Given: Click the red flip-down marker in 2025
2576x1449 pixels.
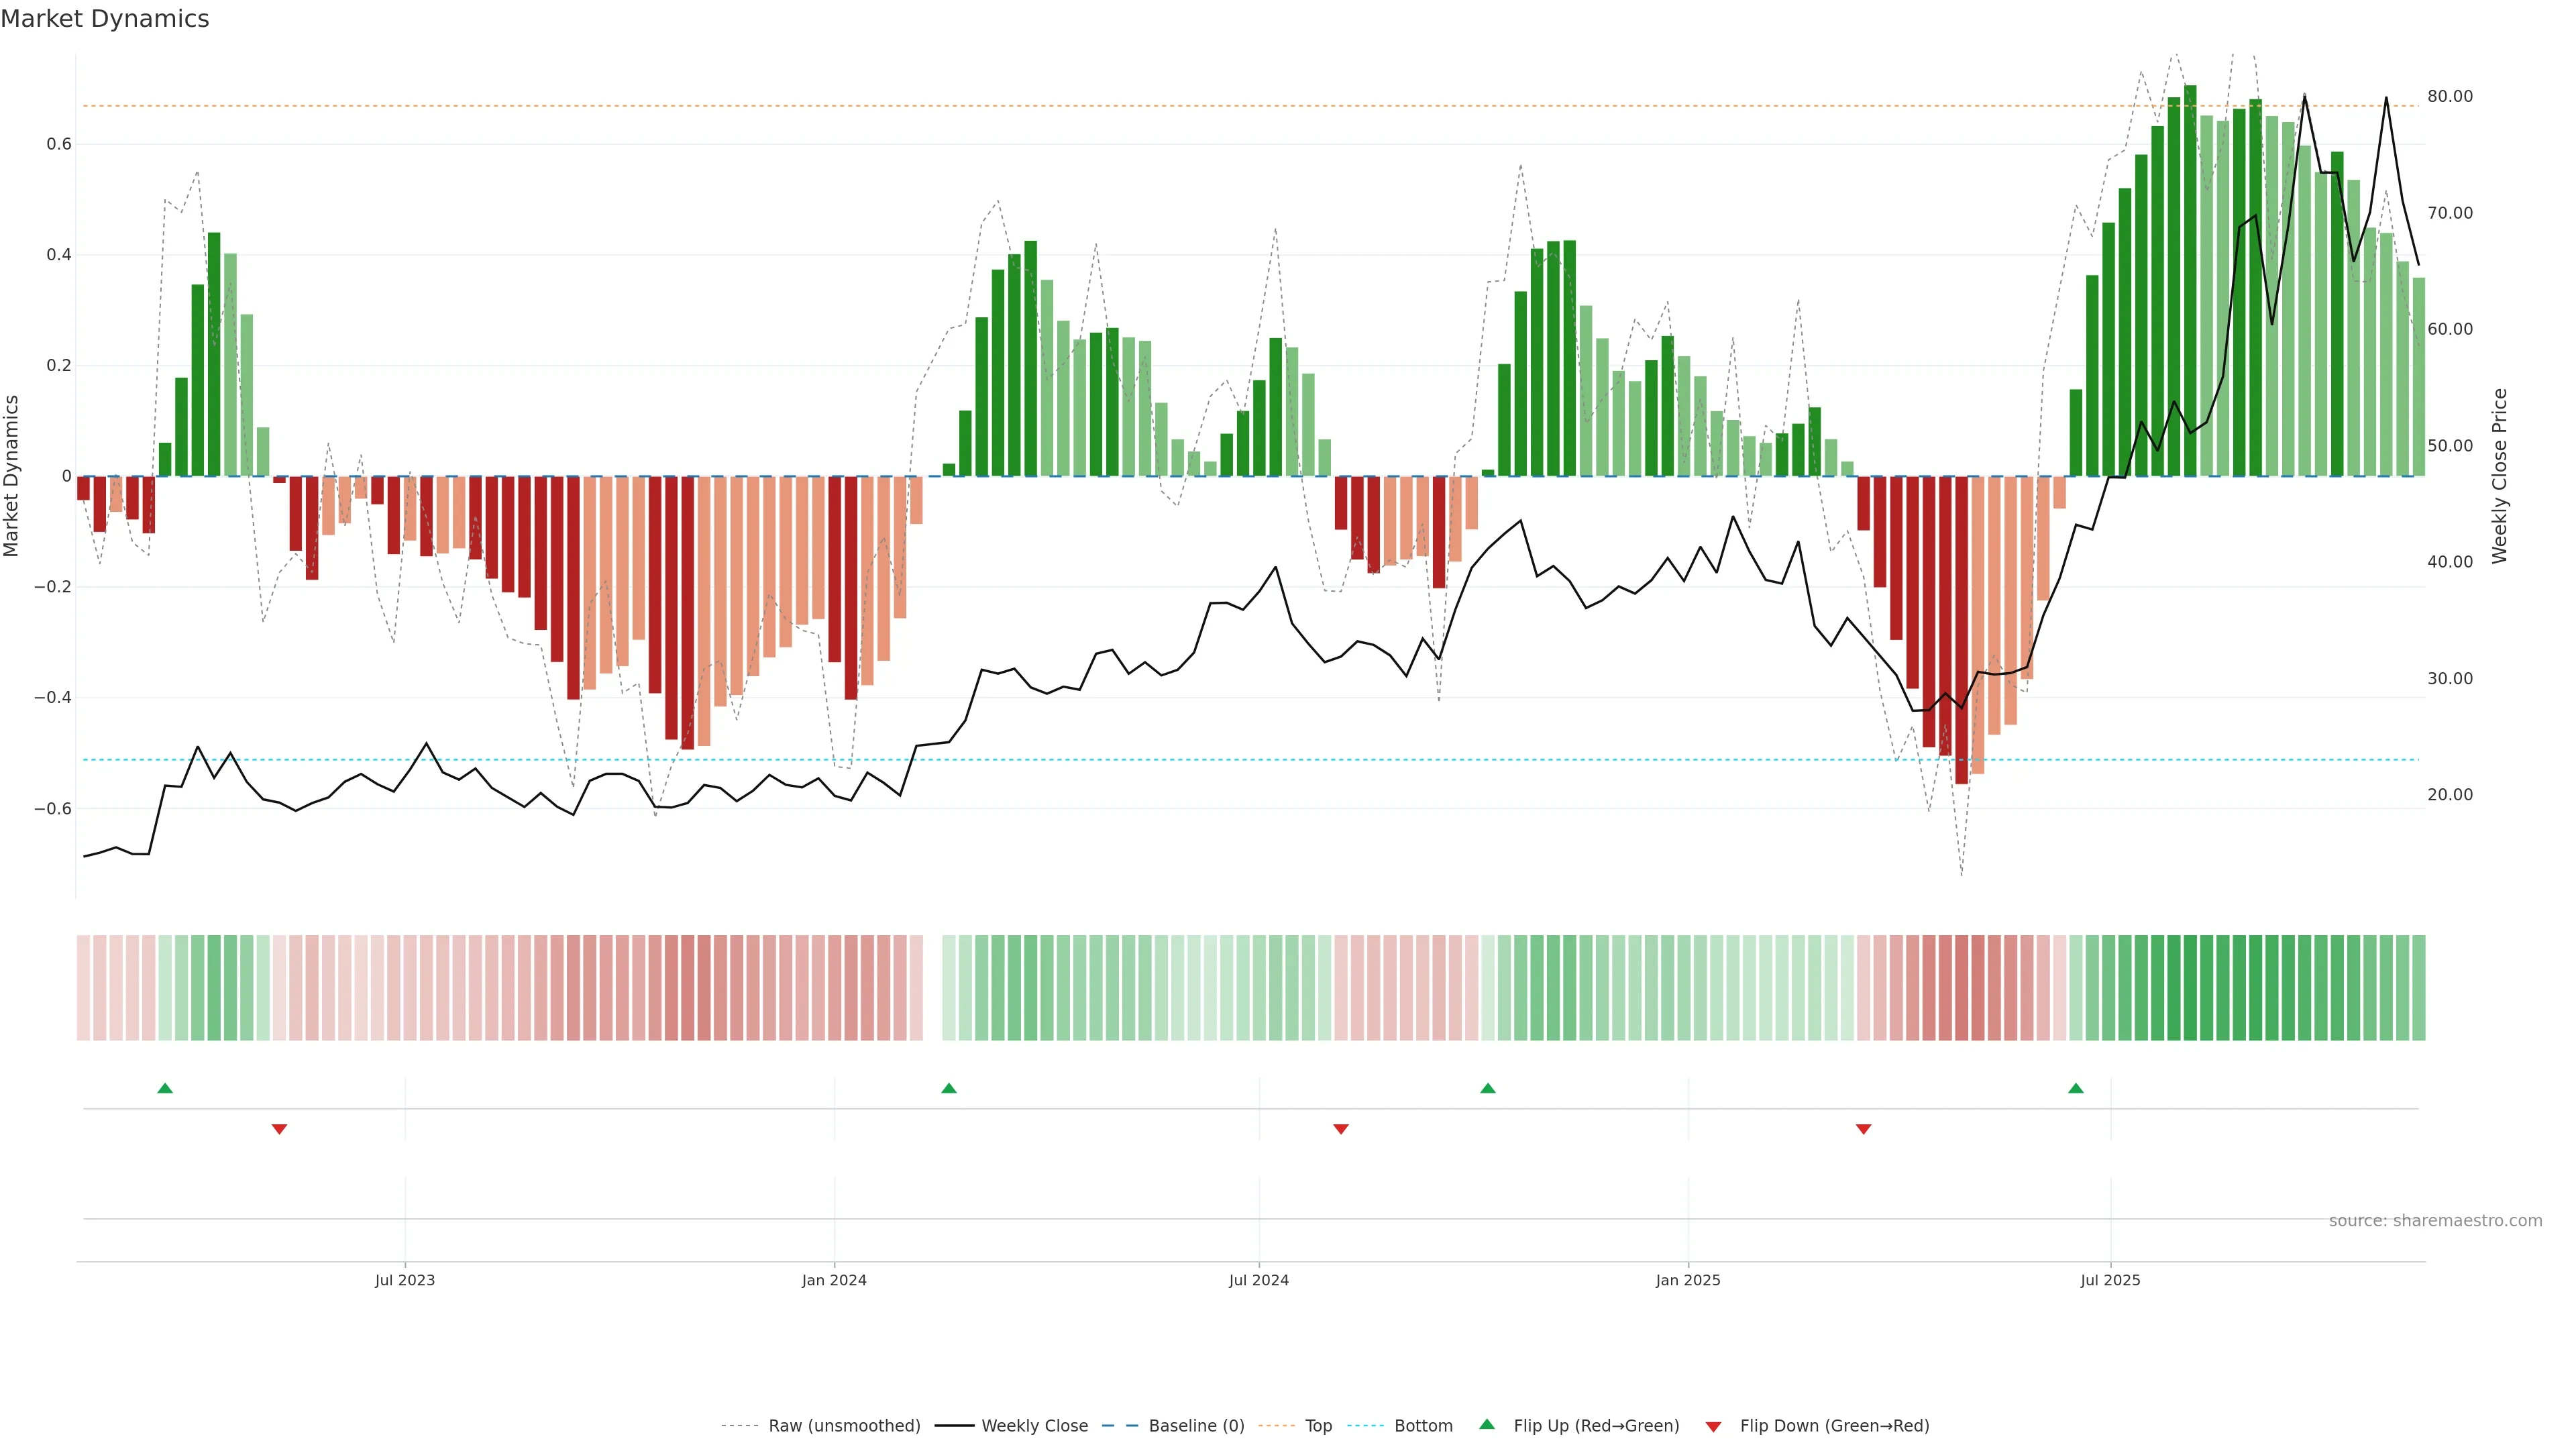Looking at the screenshot, I should [1863, 1129].
